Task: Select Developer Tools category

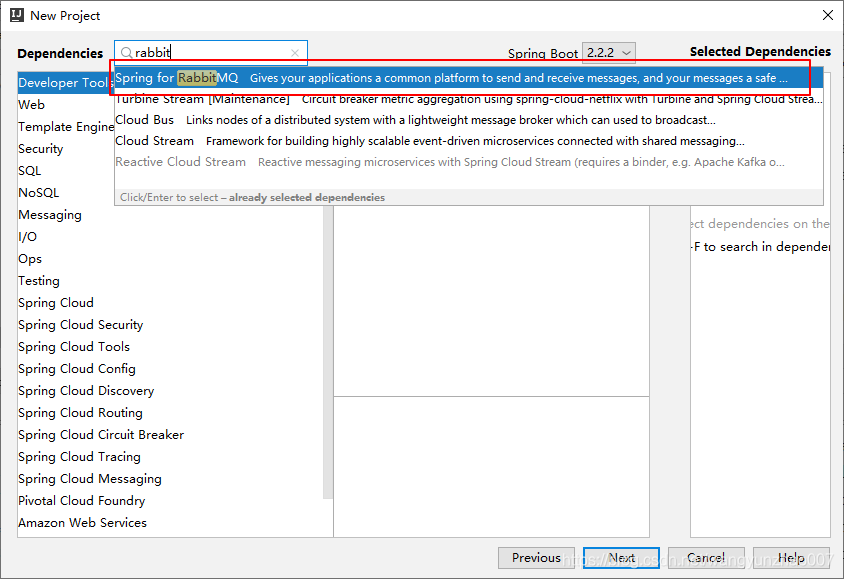Action: click(66, 83)
